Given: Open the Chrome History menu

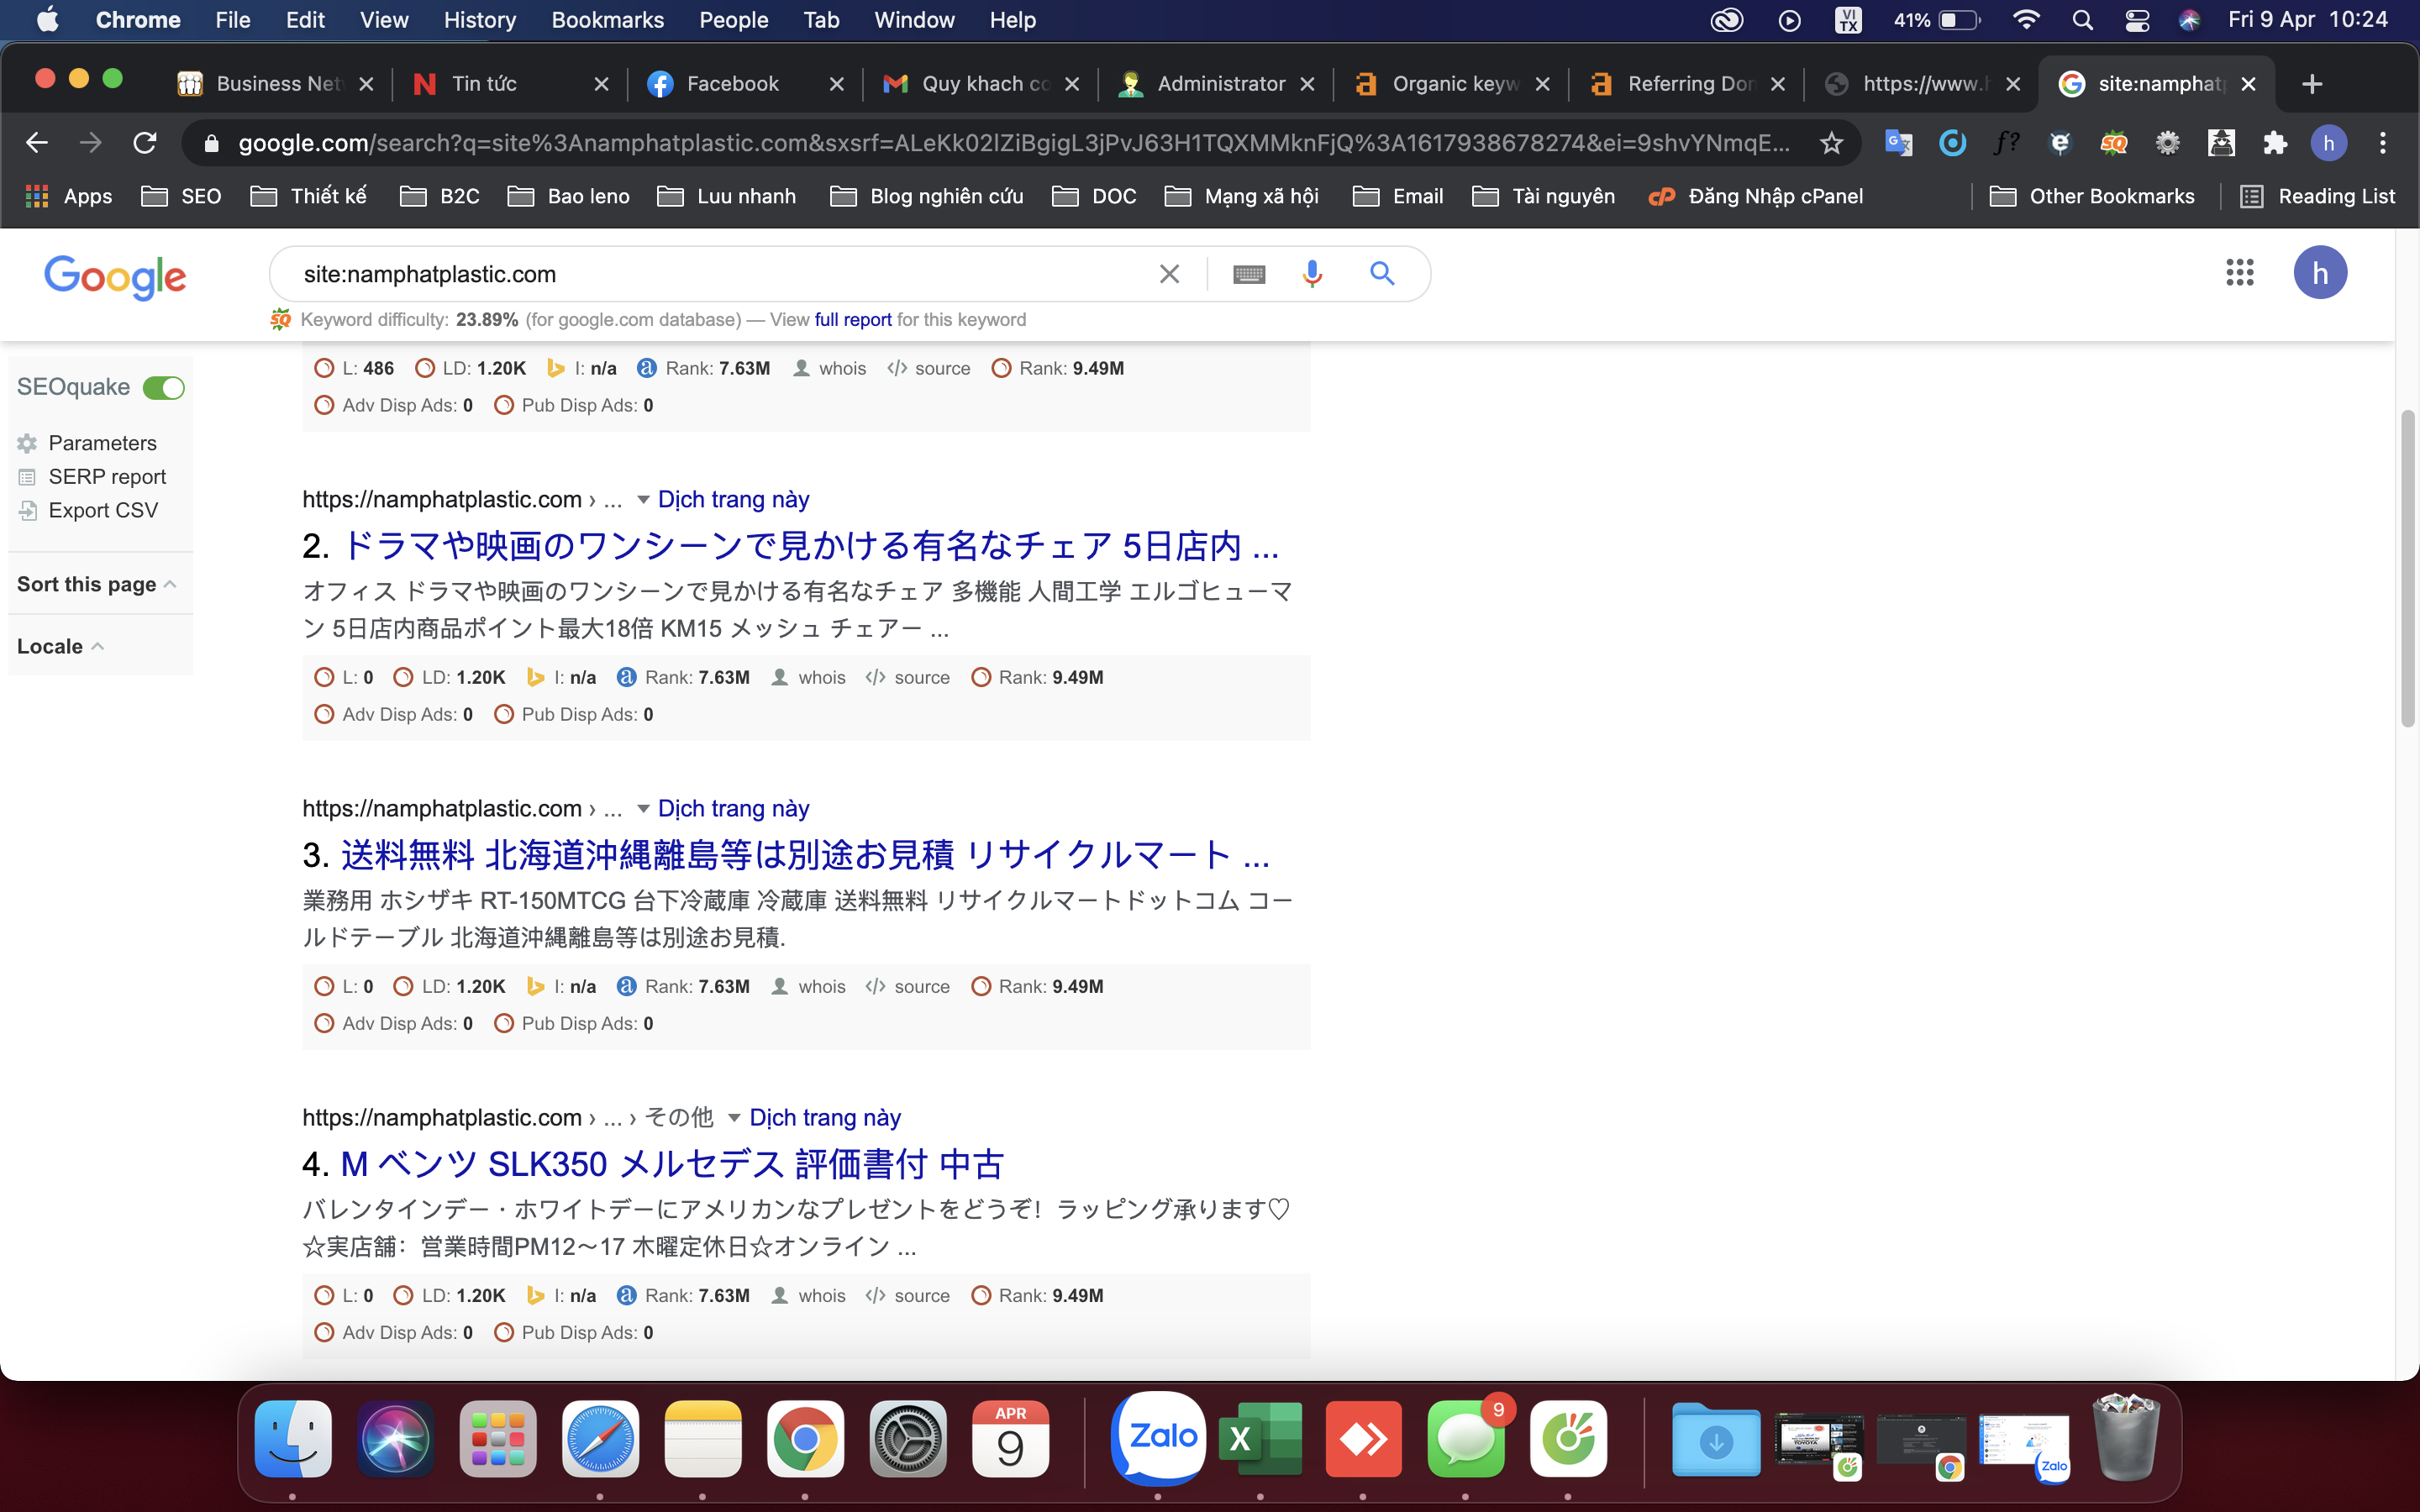Looking at the screenshot, I should pos(480,20).
